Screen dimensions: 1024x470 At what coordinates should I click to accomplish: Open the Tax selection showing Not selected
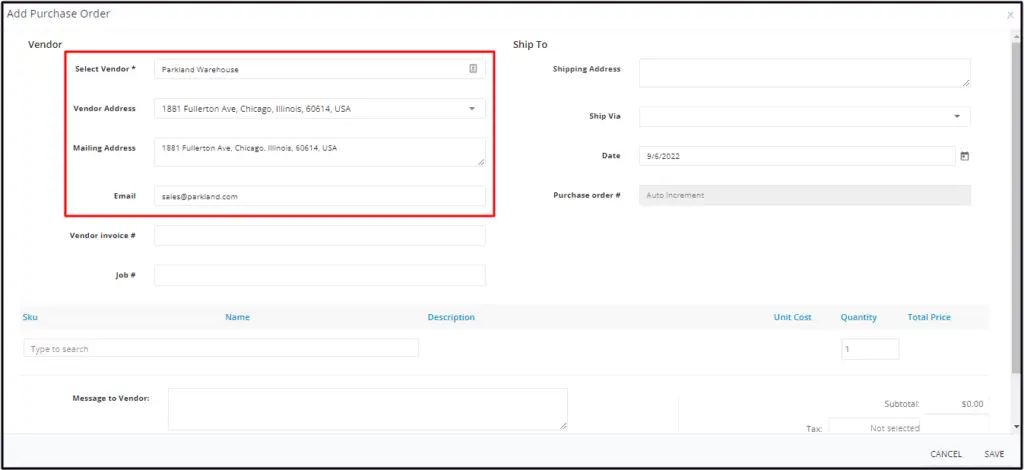pos(876,428)
